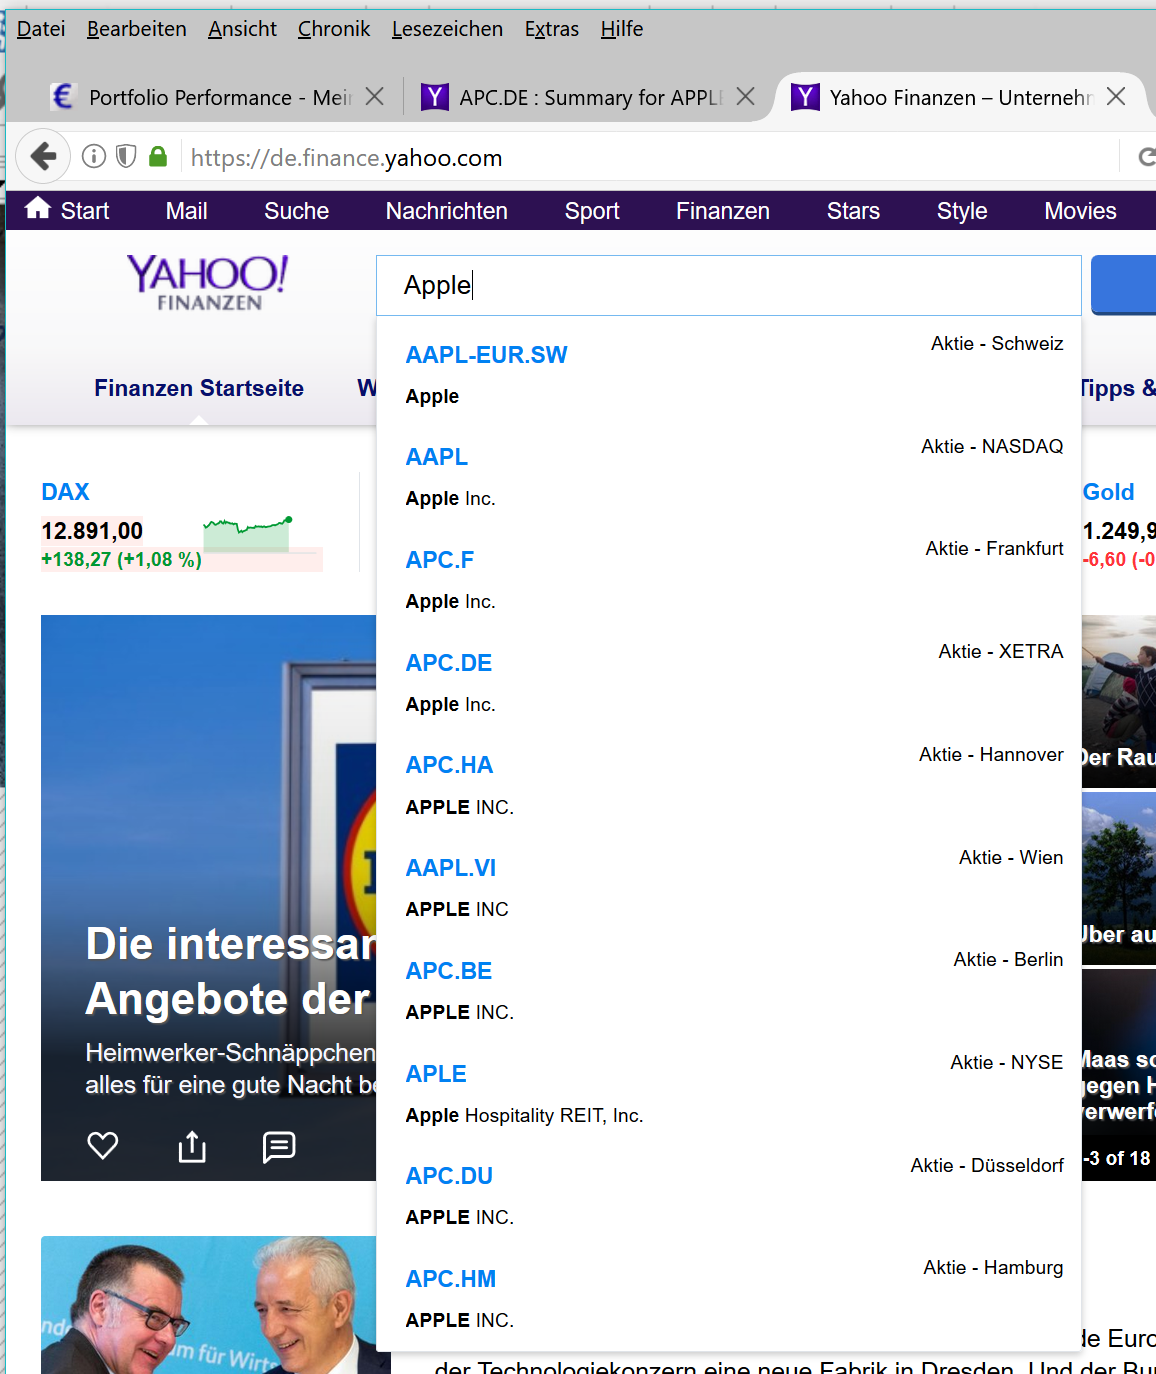Click into the Apple search field
Viewport: 1156px width, 1374px height.
pyautogui.click(x=729, y=285)
